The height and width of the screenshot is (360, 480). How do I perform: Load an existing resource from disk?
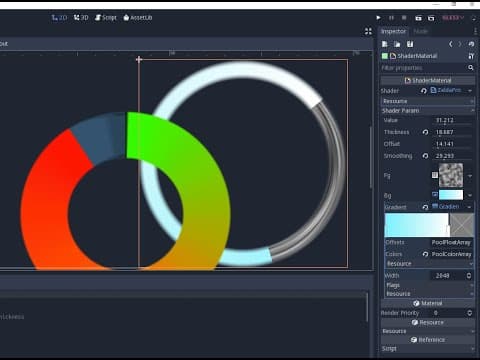(397, 44)
